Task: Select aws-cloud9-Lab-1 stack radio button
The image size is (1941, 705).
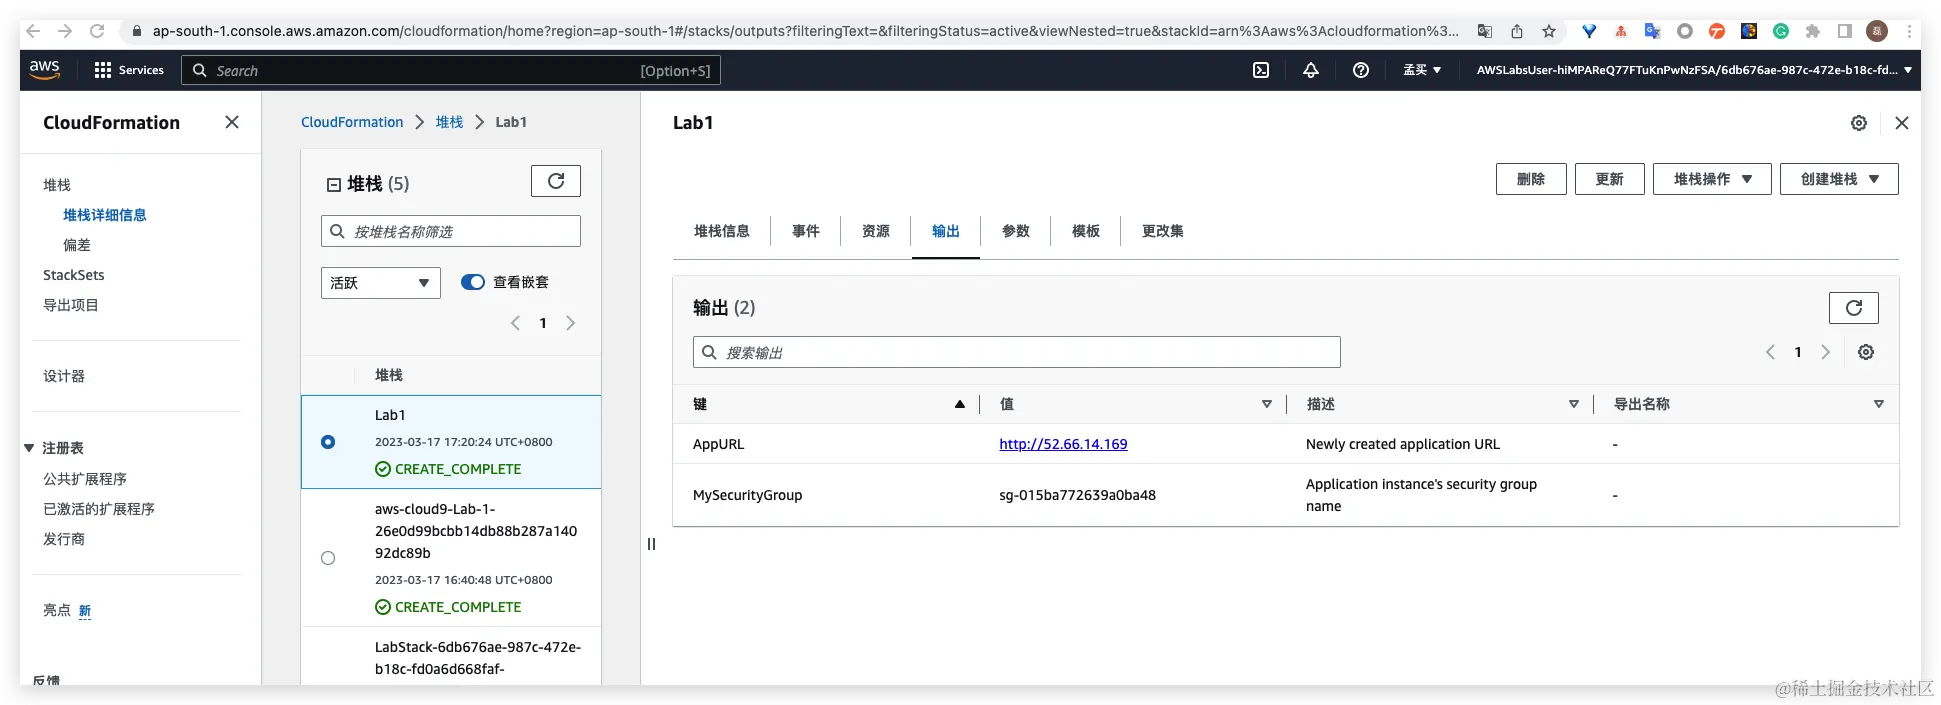Action: coord(328,558)
